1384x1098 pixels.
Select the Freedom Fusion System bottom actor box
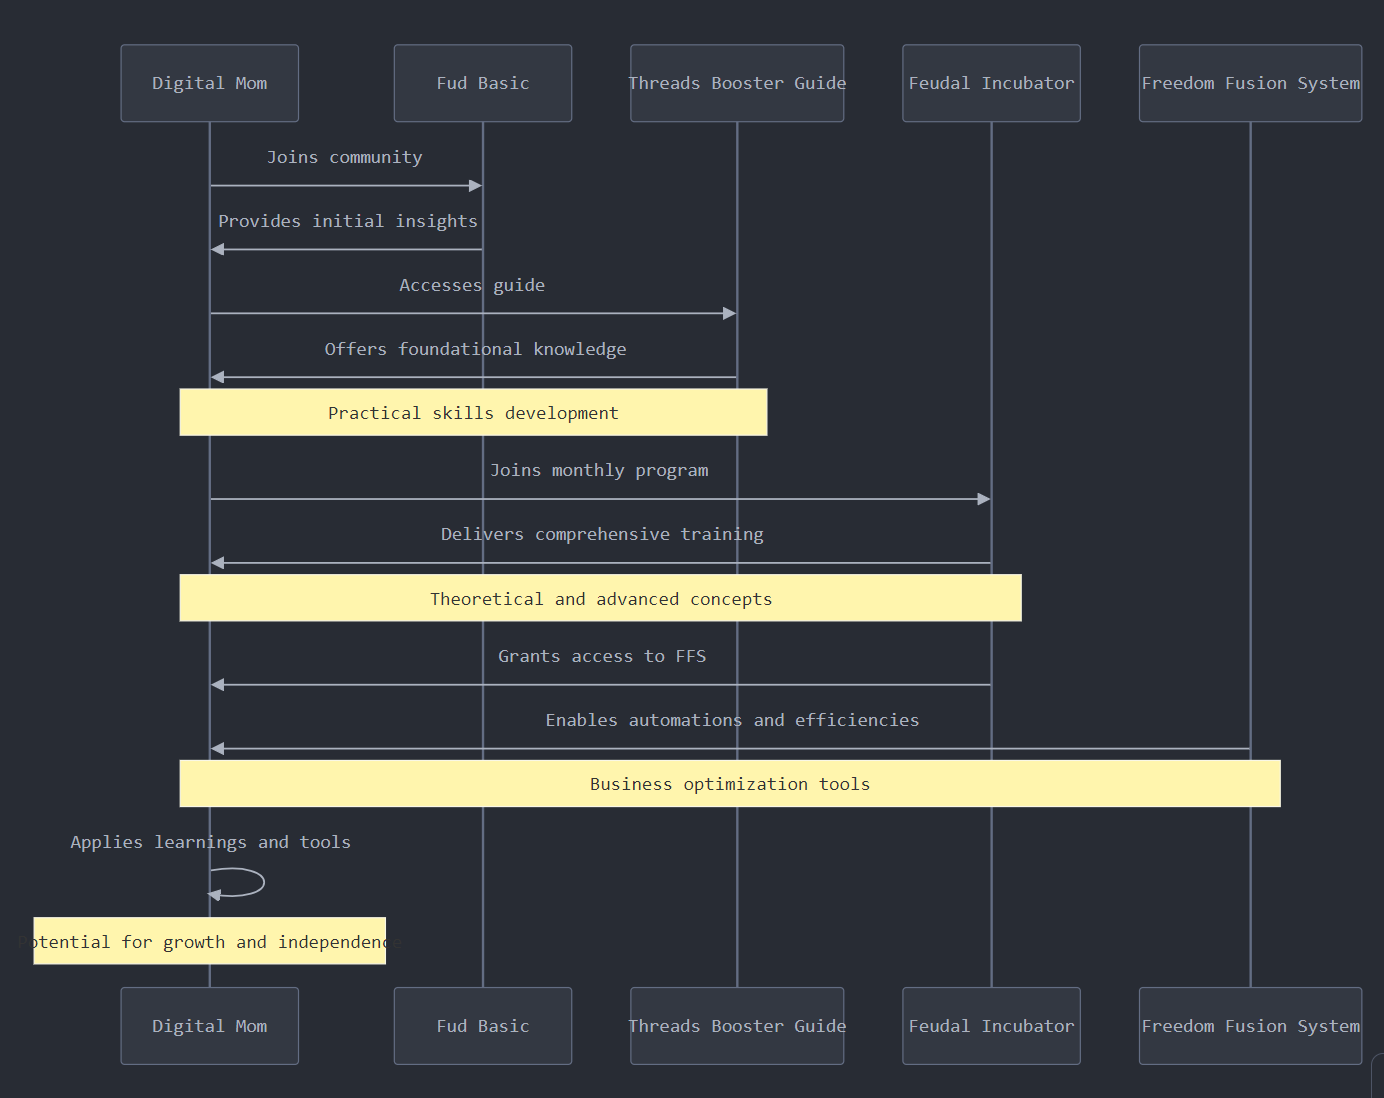(x=1250, y=1025)
